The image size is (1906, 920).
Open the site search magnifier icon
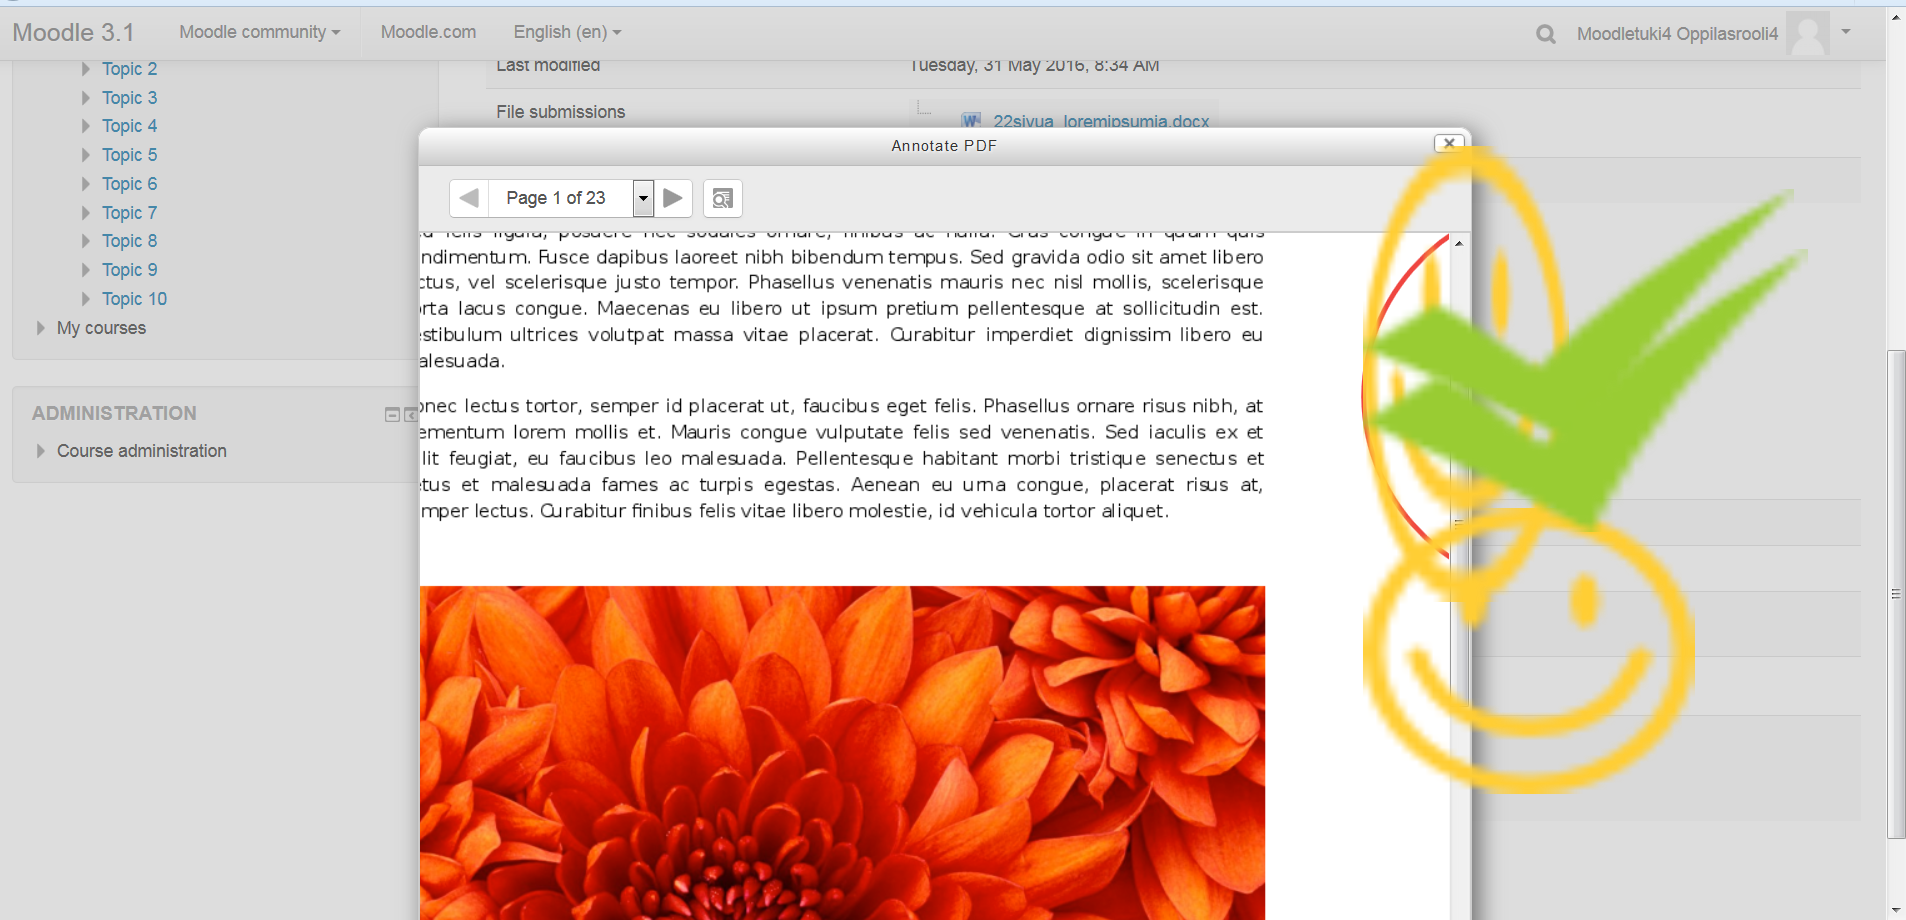pyautogui.click(x=1545, y=34)
